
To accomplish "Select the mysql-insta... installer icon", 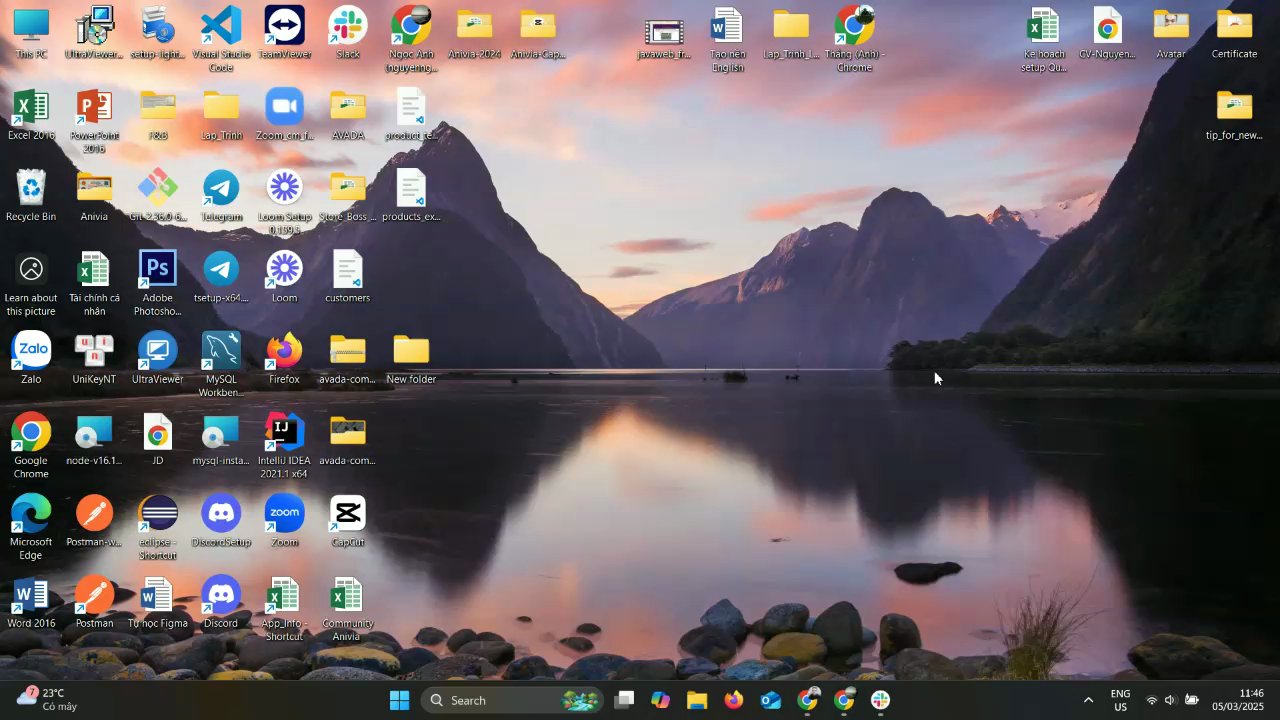I will point(221,439).
